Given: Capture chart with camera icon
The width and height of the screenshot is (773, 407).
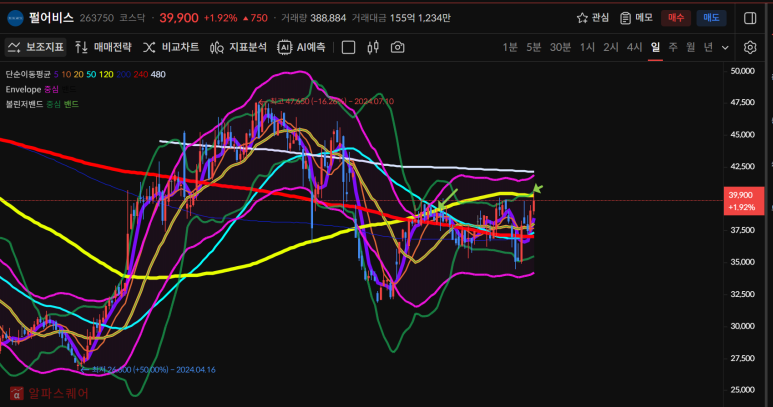Looking at the screenshot, I should 397,47.
